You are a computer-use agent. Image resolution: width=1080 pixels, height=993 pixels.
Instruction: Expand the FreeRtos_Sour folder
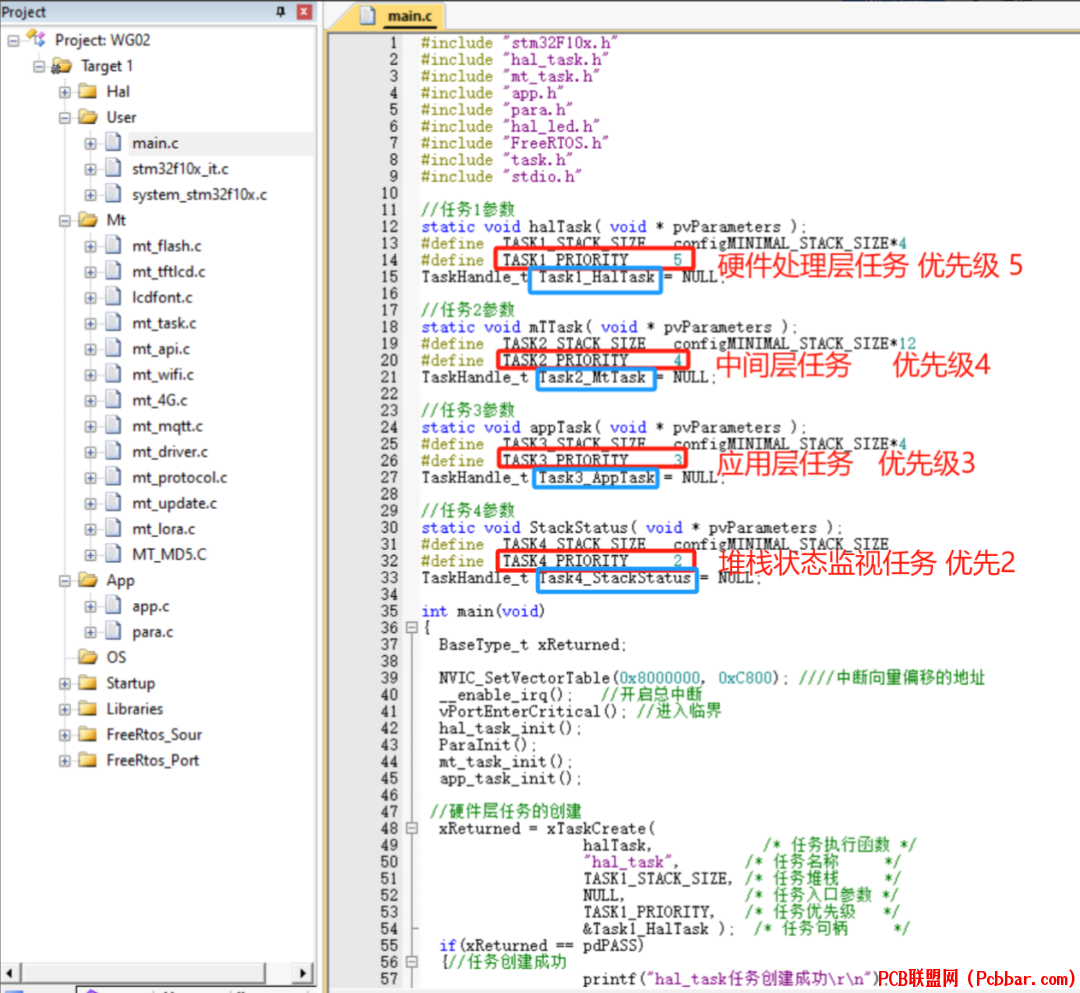tap(65, 735)
